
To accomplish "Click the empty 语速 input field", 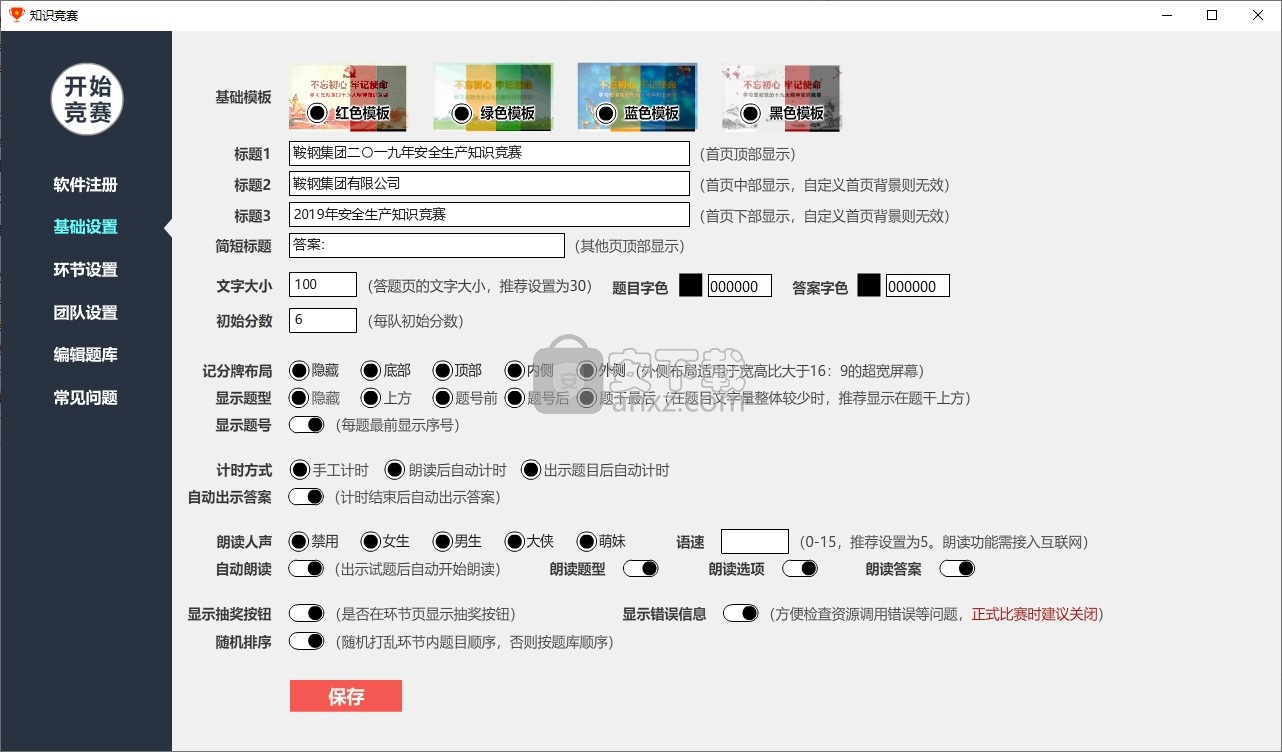I will pyautogui.click(x=755, y=541).
